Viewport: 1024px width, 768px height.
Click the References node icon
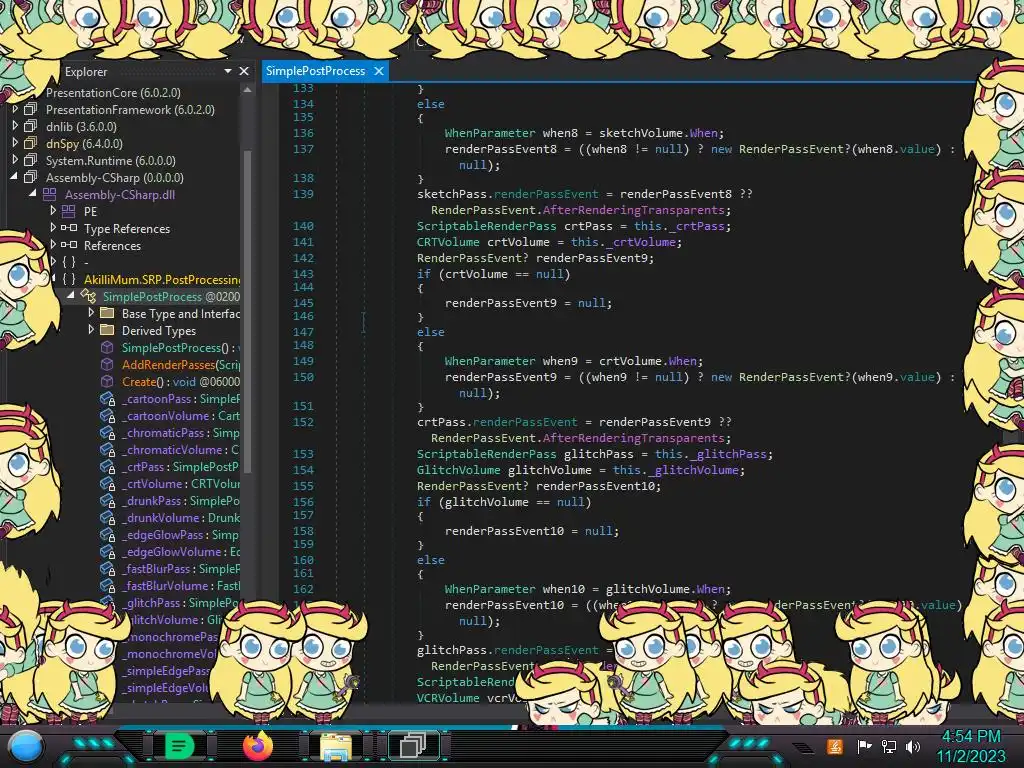click(x=69, y=245)
